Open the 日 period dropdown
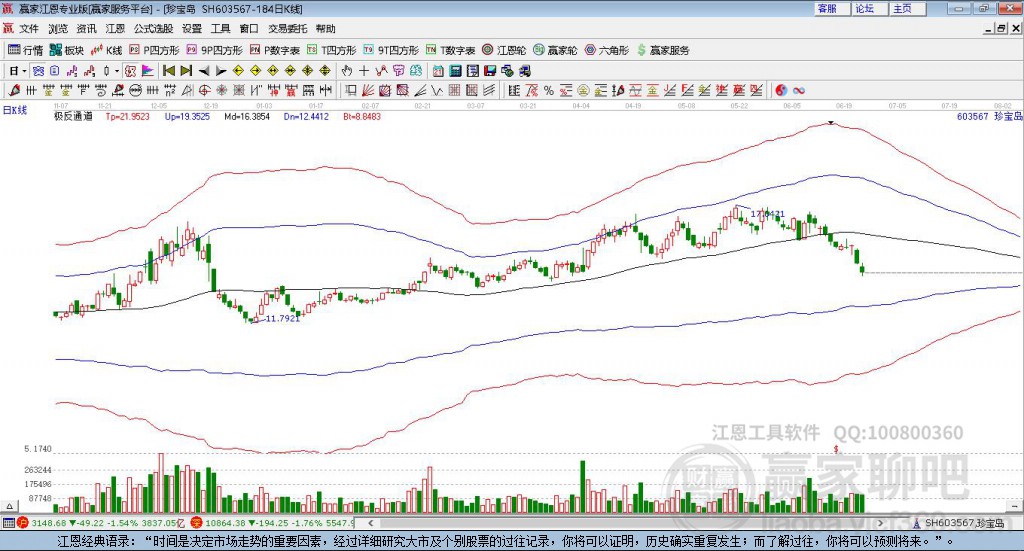This screenshot has width=1024, height=551. tap(18, 71)
